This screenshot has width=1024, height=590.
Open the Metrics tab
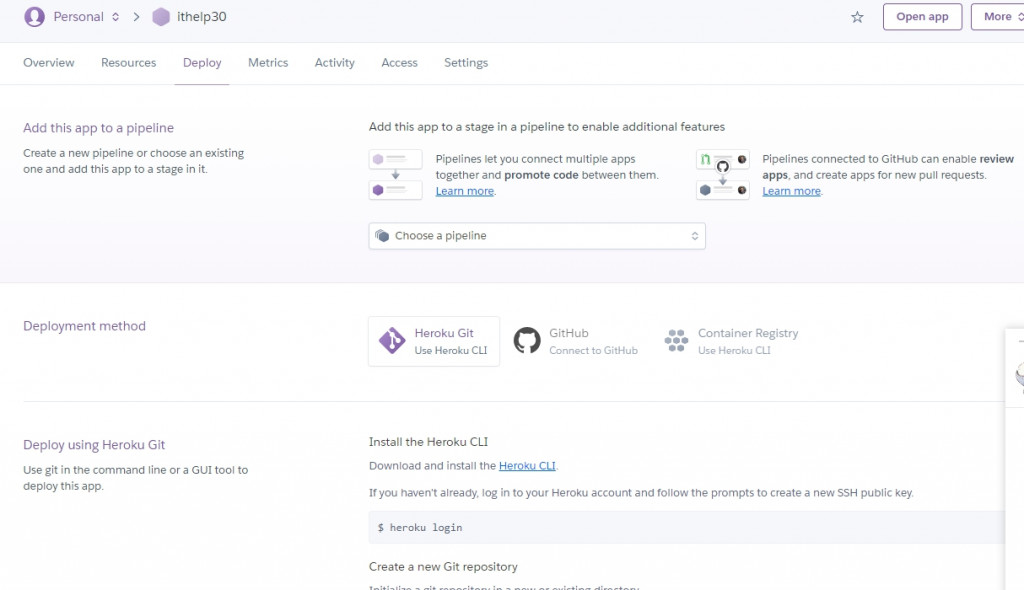pos(268,63)
